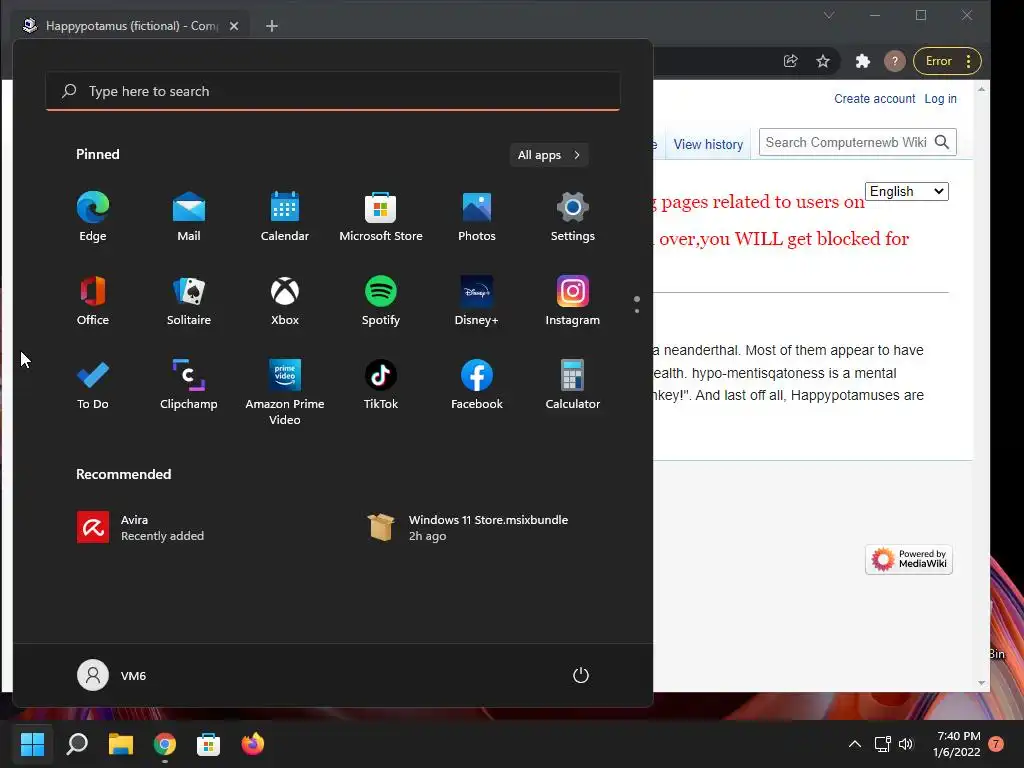This screenshot has width=1024, height=768.
Task: Show hidden system tray icons
Action: coord(854,744)
